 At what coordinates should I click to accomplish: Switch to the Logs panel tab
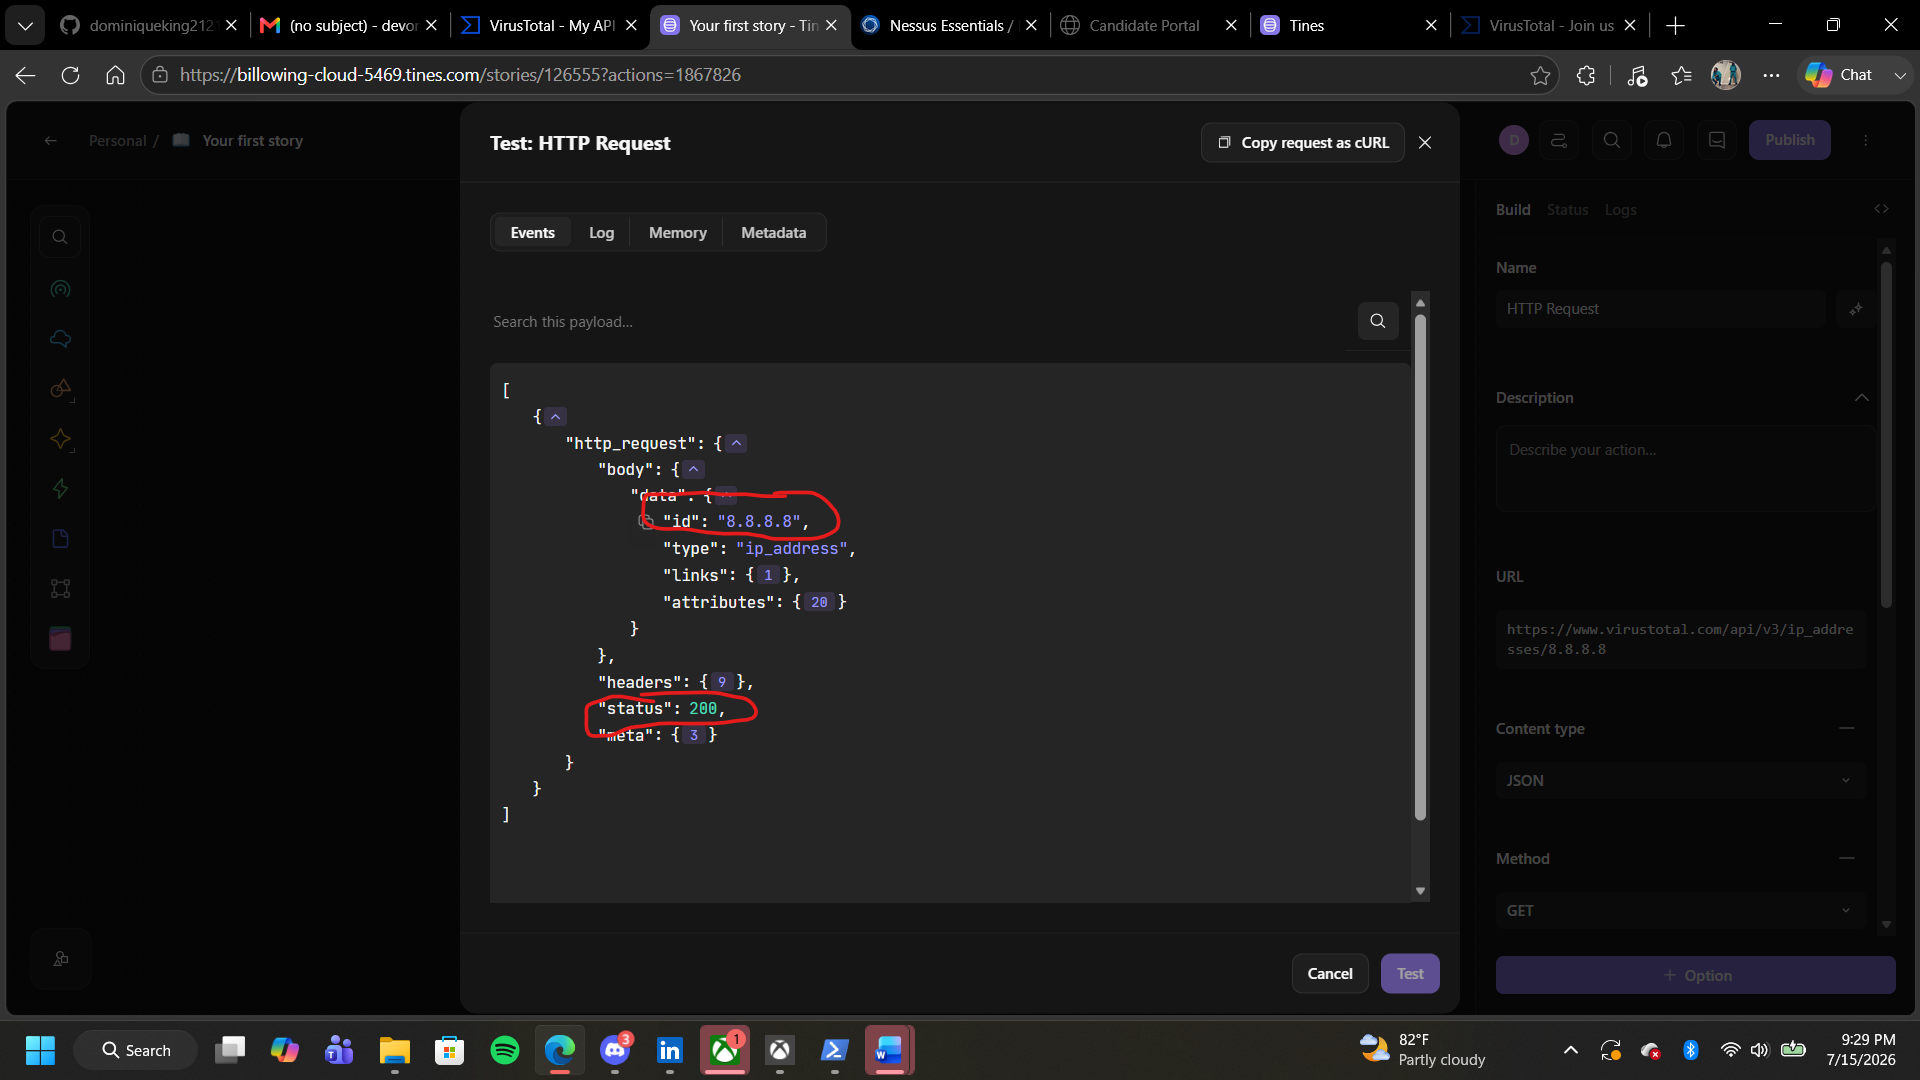(1620, 210)
